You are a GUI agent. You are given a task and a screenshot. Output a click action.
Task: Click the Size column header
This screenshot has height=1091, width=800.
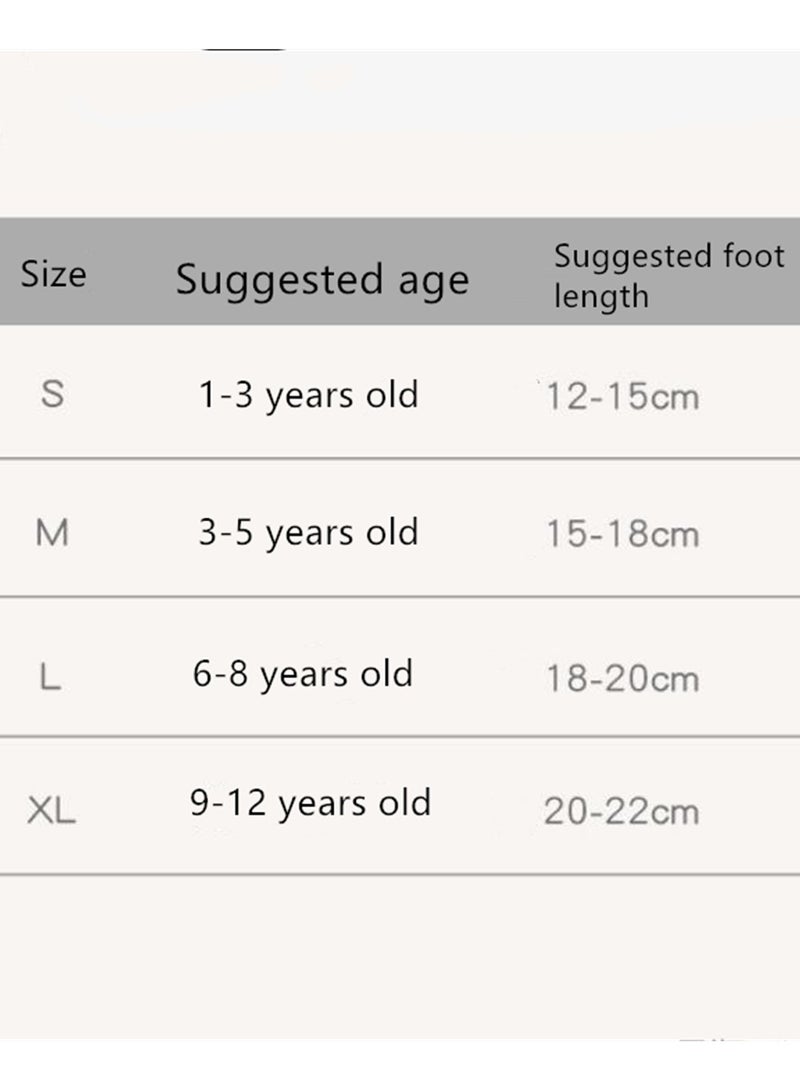point(54,273)
